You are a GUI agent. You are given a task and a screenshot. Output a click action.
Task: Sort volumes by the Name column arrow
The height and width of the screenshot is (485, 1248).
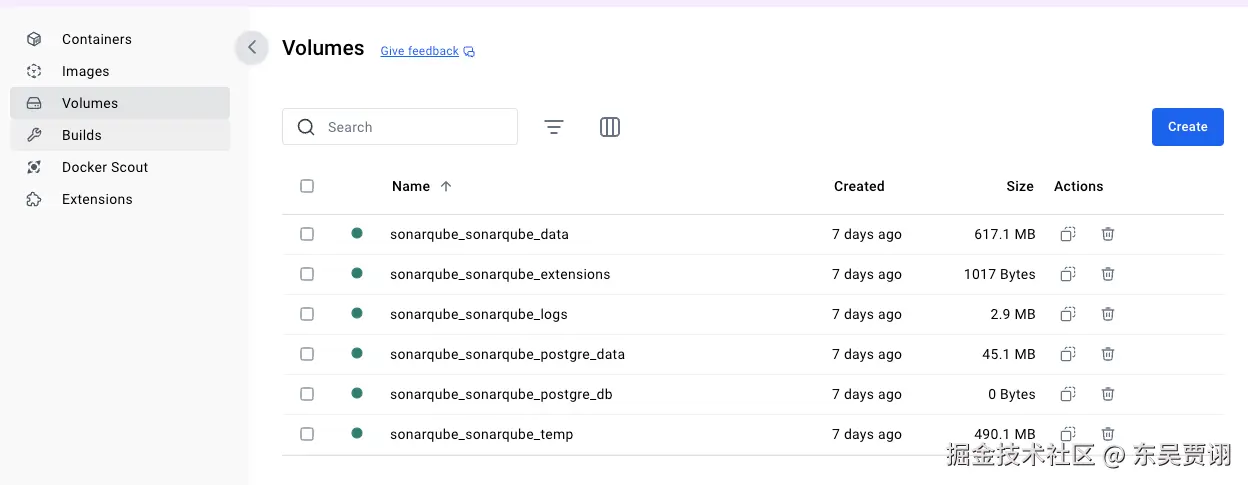(x=446, y=186)
